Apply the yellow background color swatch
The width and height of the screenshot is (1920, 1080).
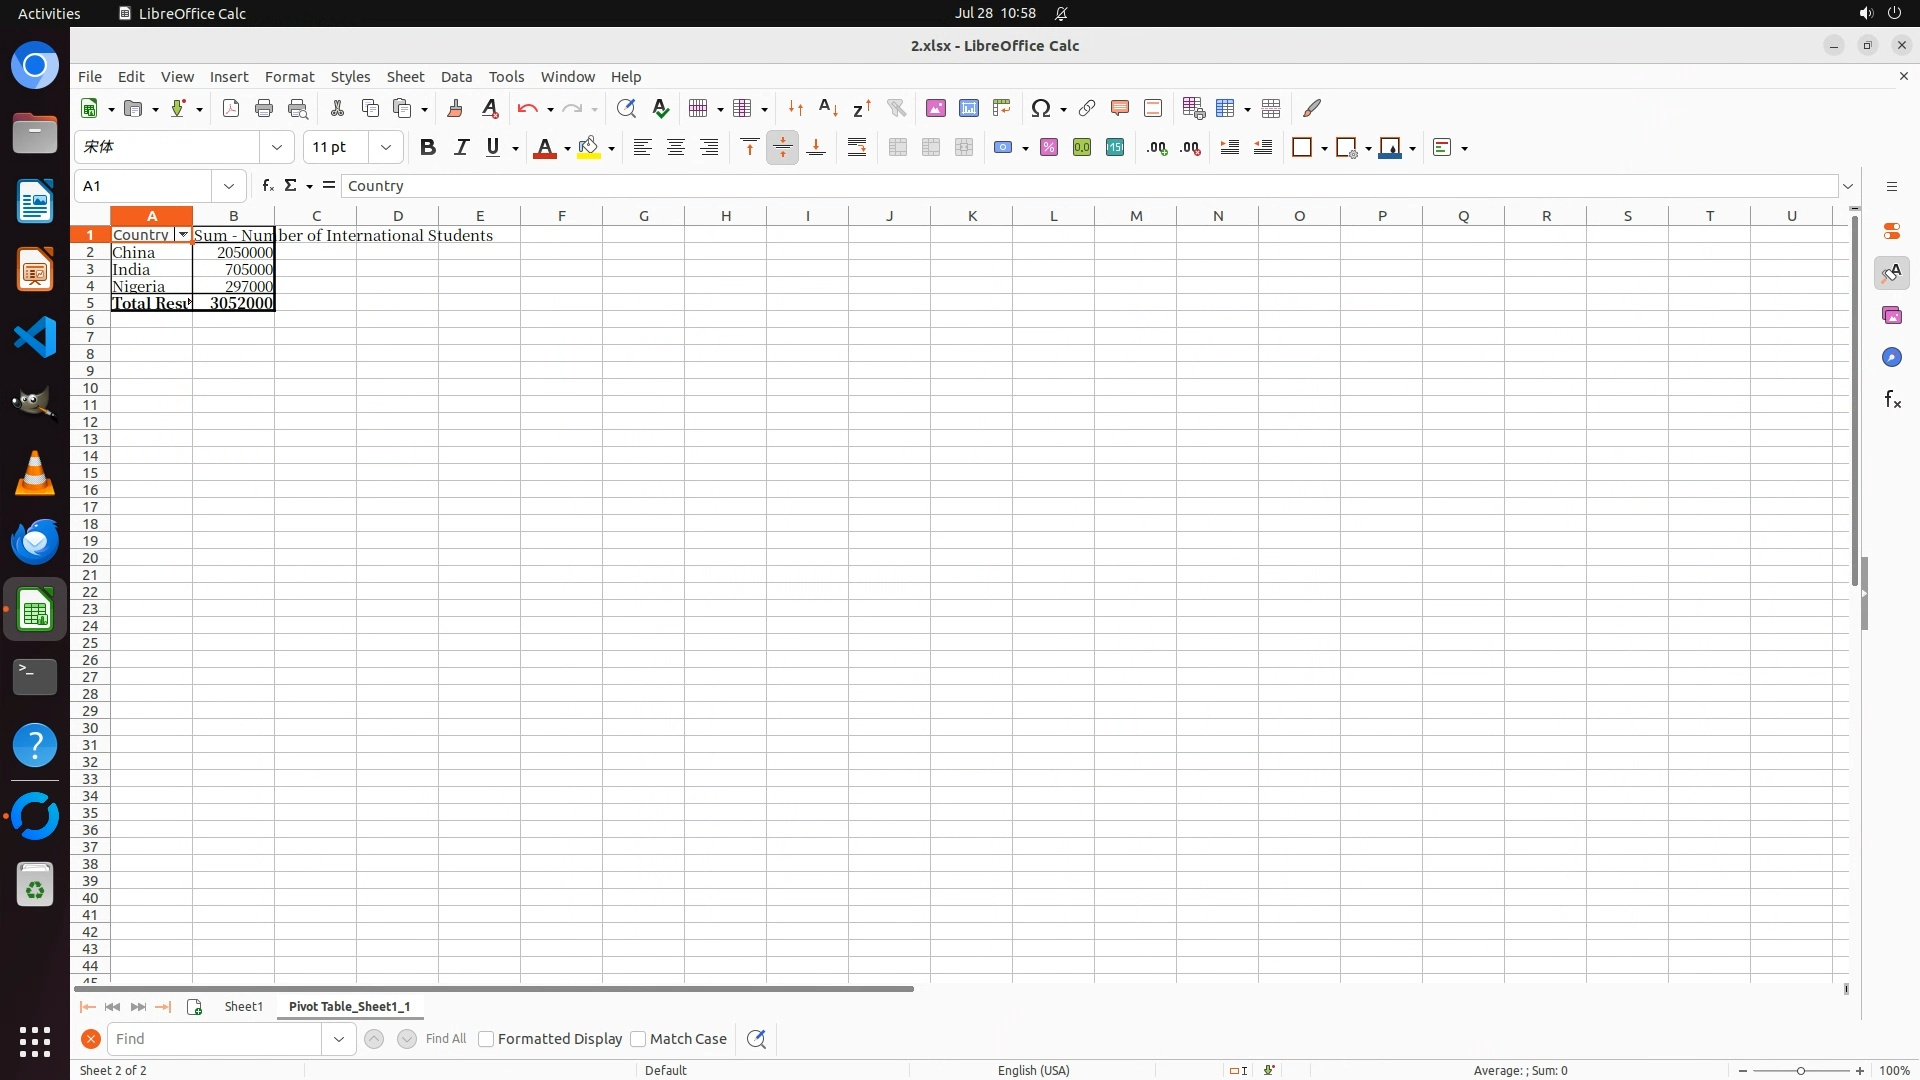[x=589, y=148]
